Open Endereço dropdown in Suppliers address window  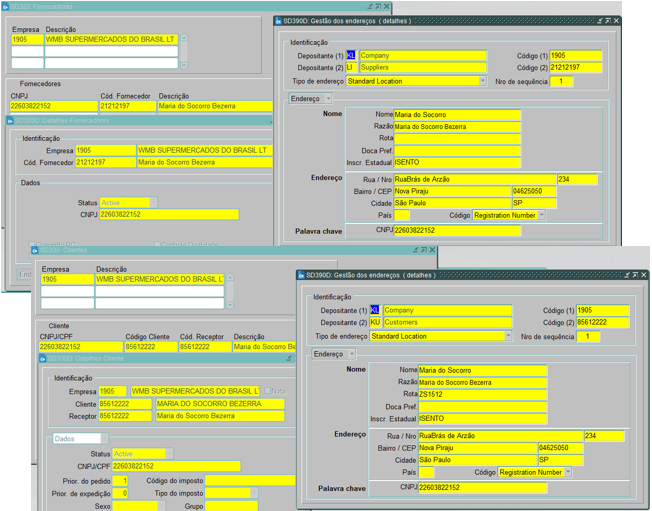[x=328, y=99]
